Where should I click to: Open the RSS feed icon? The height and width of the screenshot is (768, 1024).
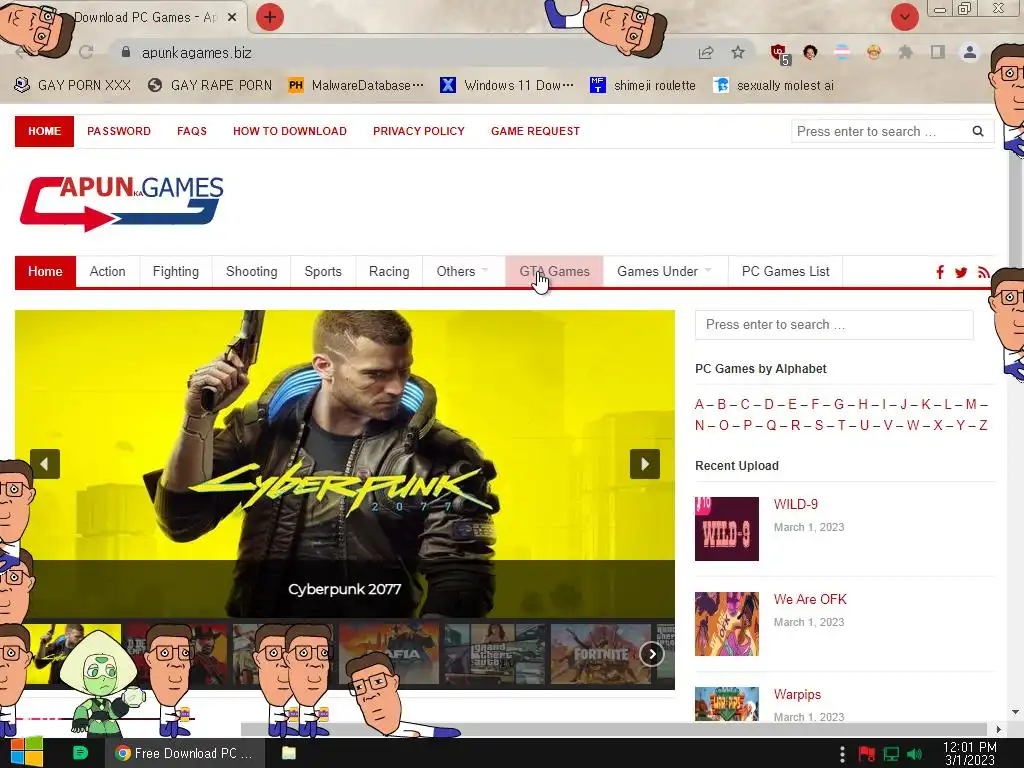click(x=983, y=272)
